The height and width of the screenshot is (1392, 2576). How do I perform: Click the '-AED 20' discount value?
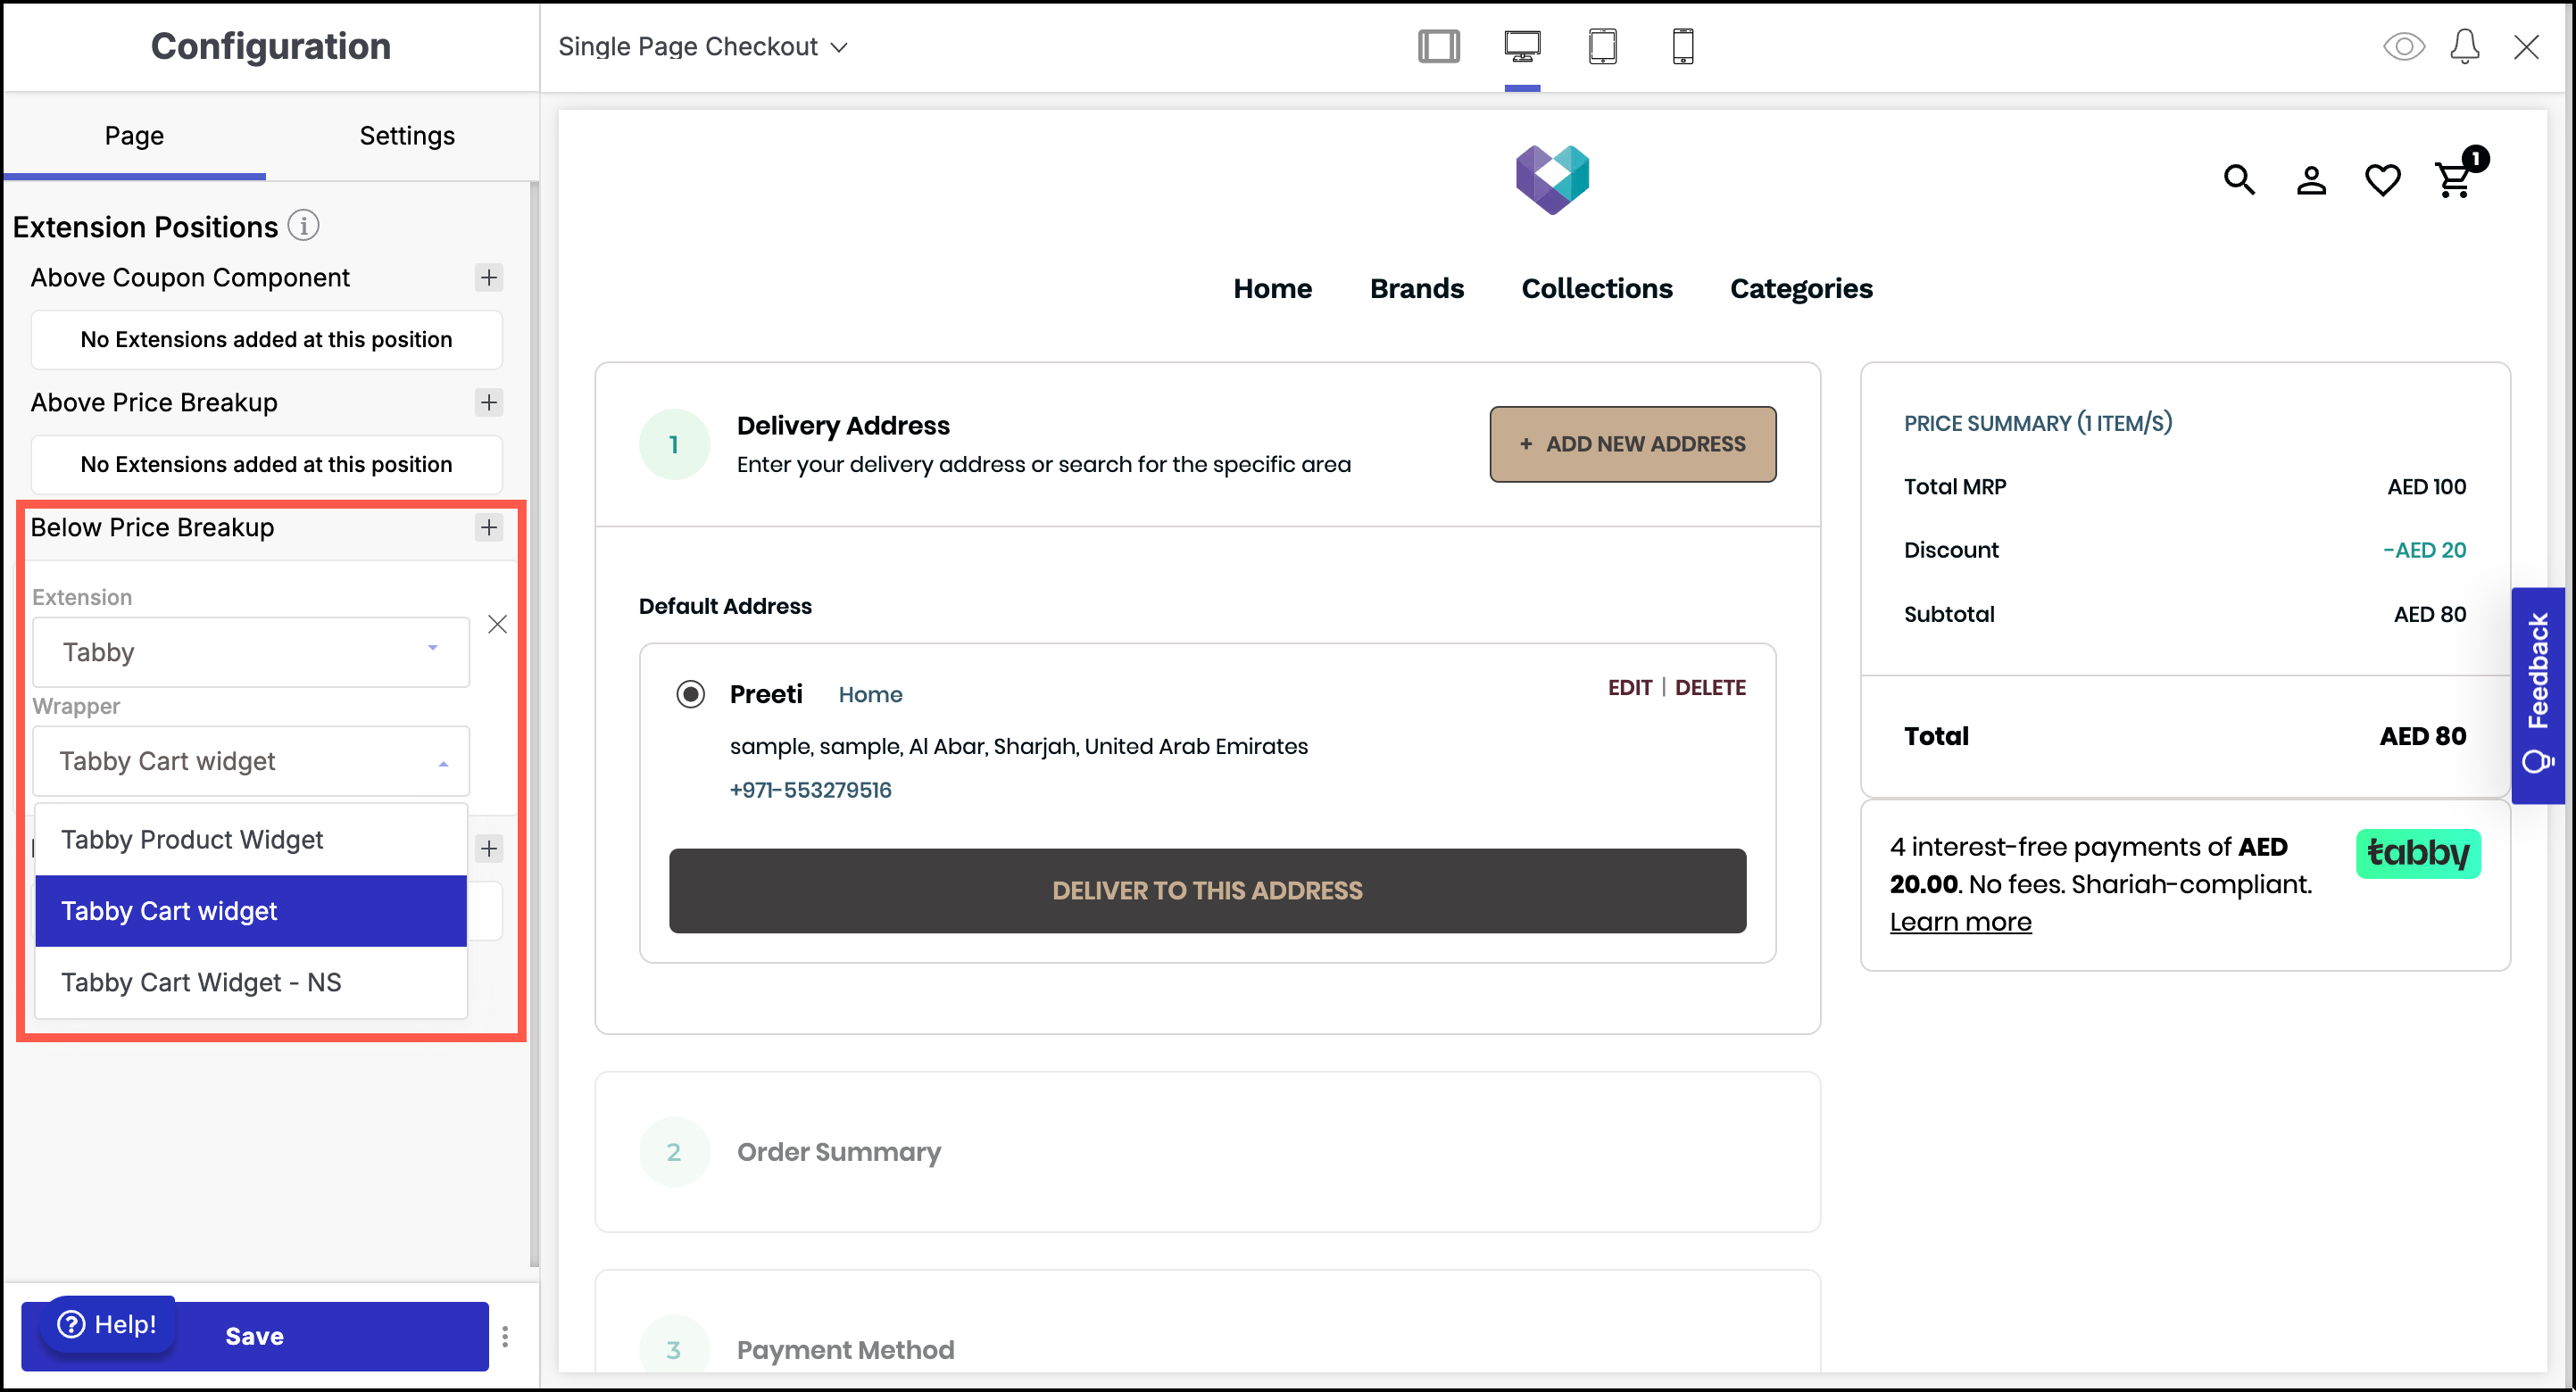2424,550
